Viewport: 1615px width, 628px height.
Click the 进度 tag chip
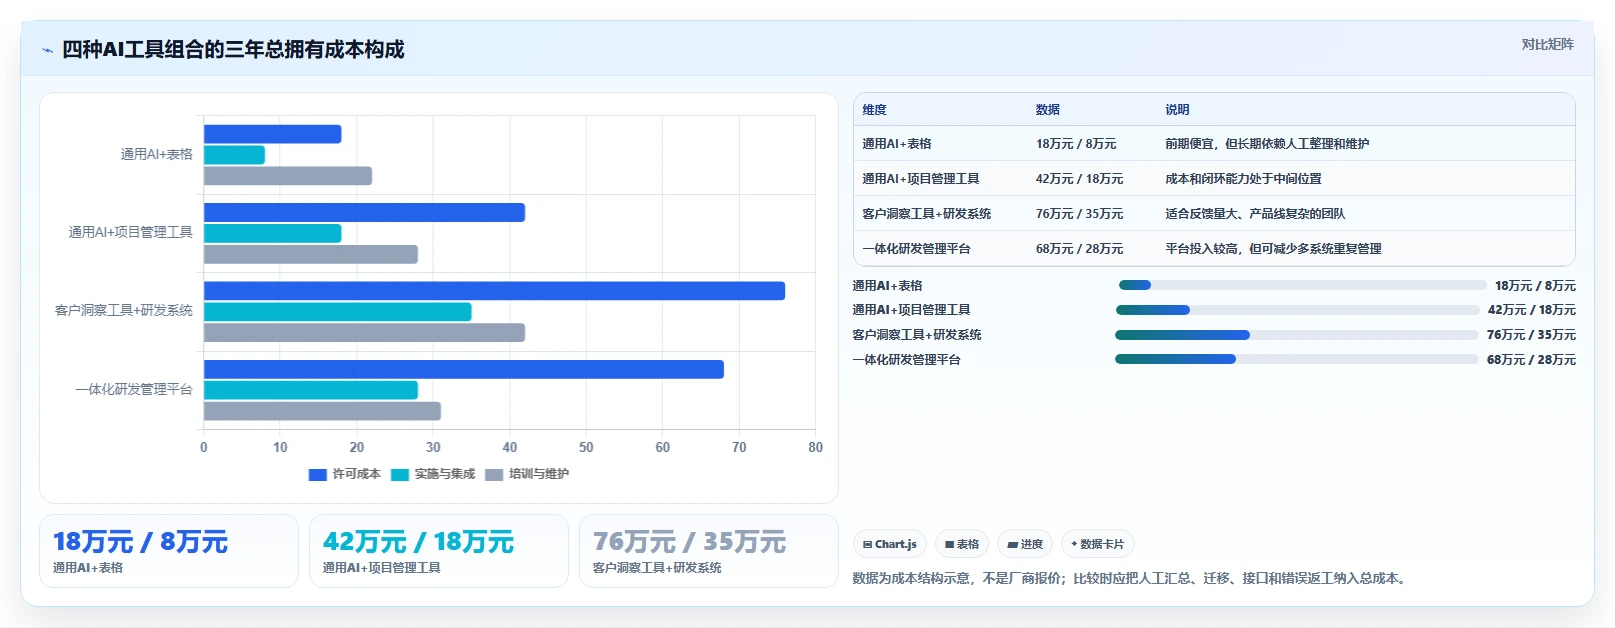point(1025,544)
